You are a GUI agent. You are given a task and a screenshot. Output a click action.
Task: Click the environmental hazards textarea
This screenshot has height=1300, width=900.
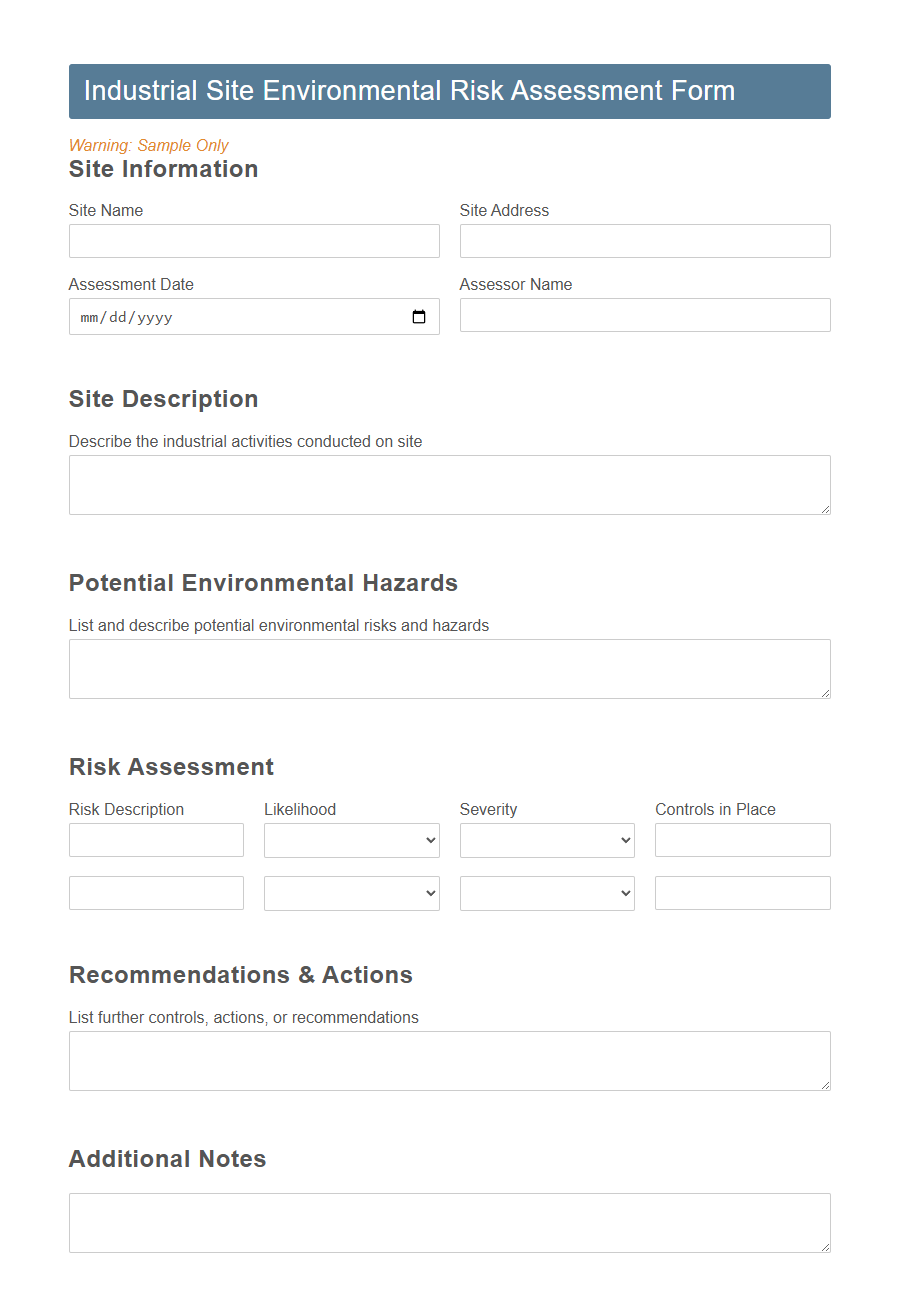[449, 668]
